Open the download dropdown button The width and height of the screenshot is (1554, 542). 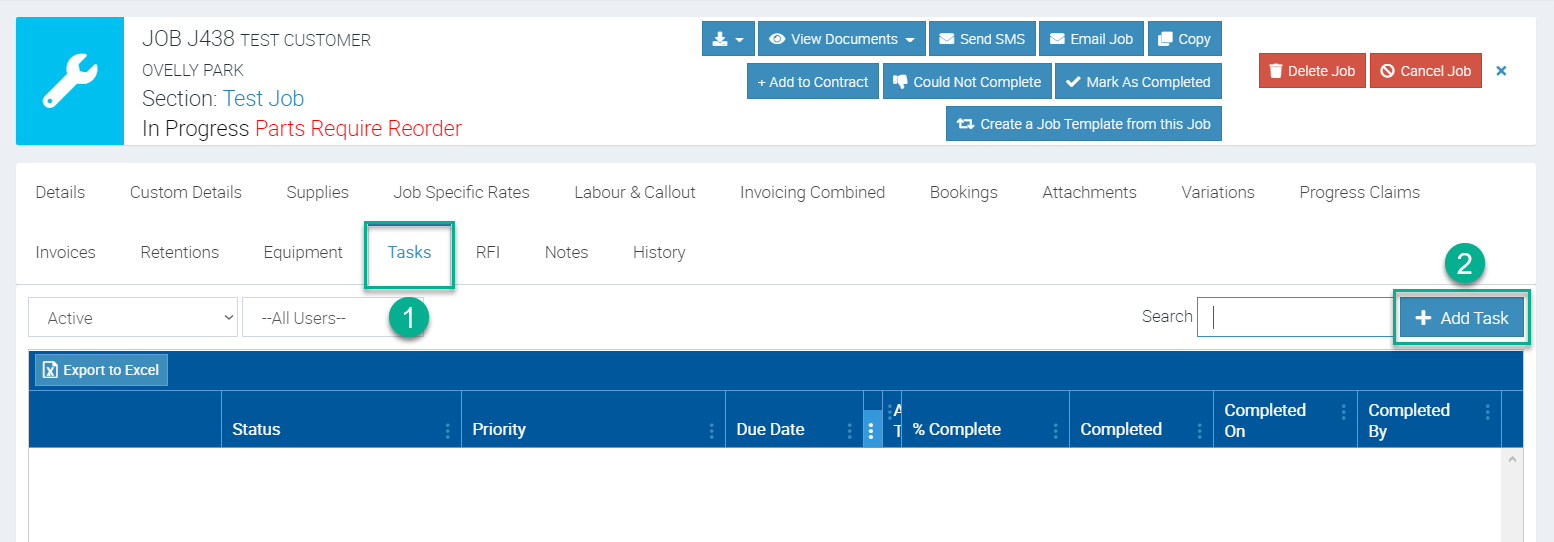coord(728,39)
